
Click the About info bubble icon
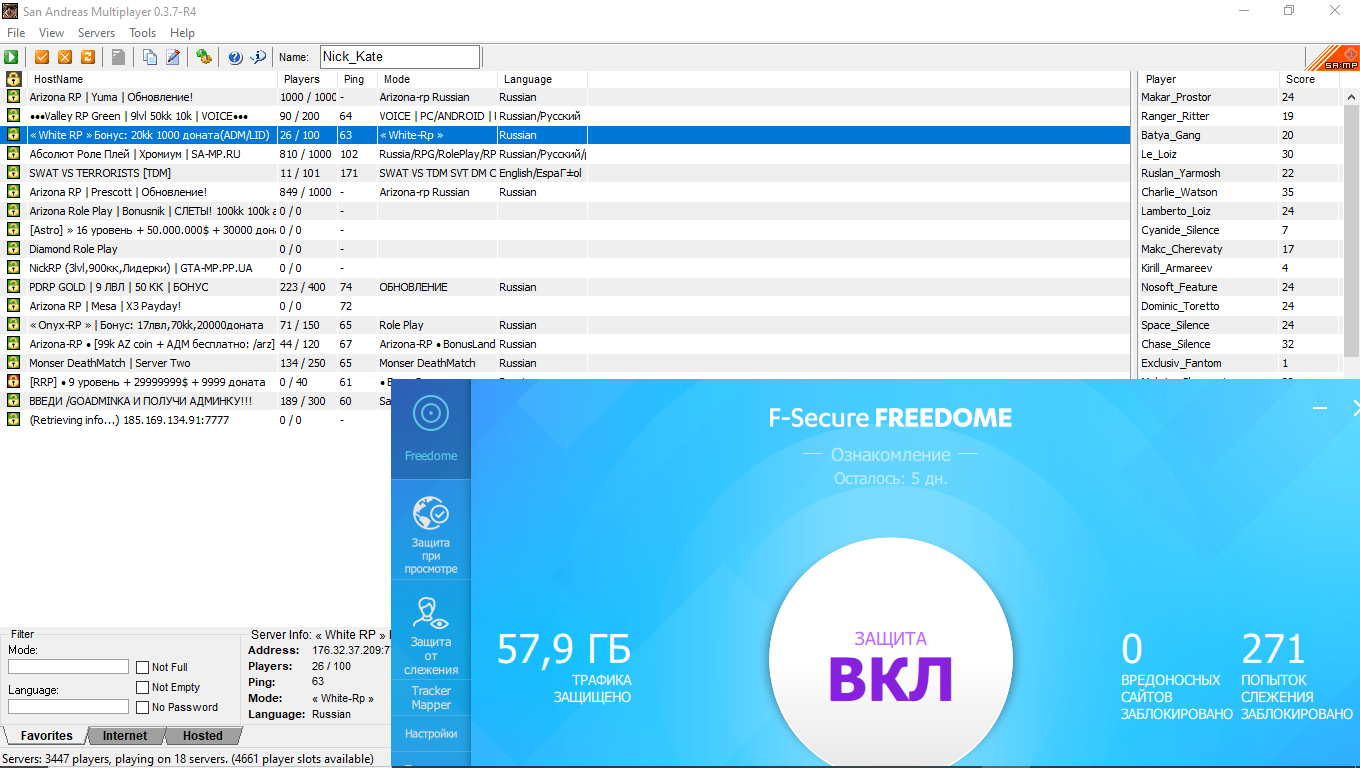[x=258, y=57]
